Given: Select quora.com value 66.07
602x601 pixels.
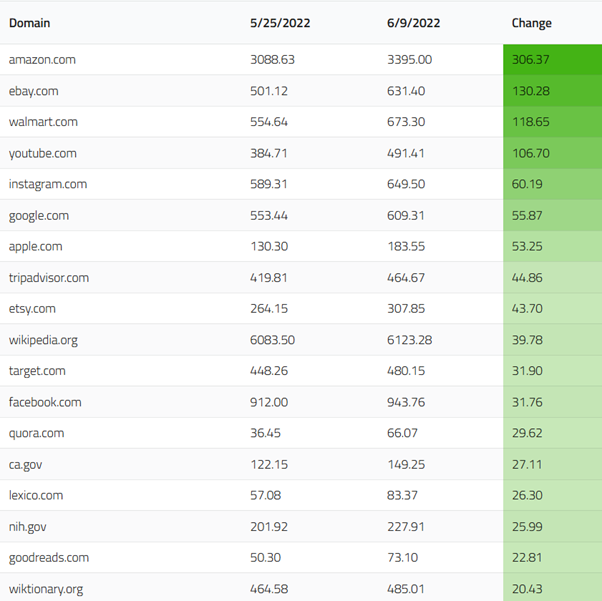Looking at the screenshot, I should 402,433.
